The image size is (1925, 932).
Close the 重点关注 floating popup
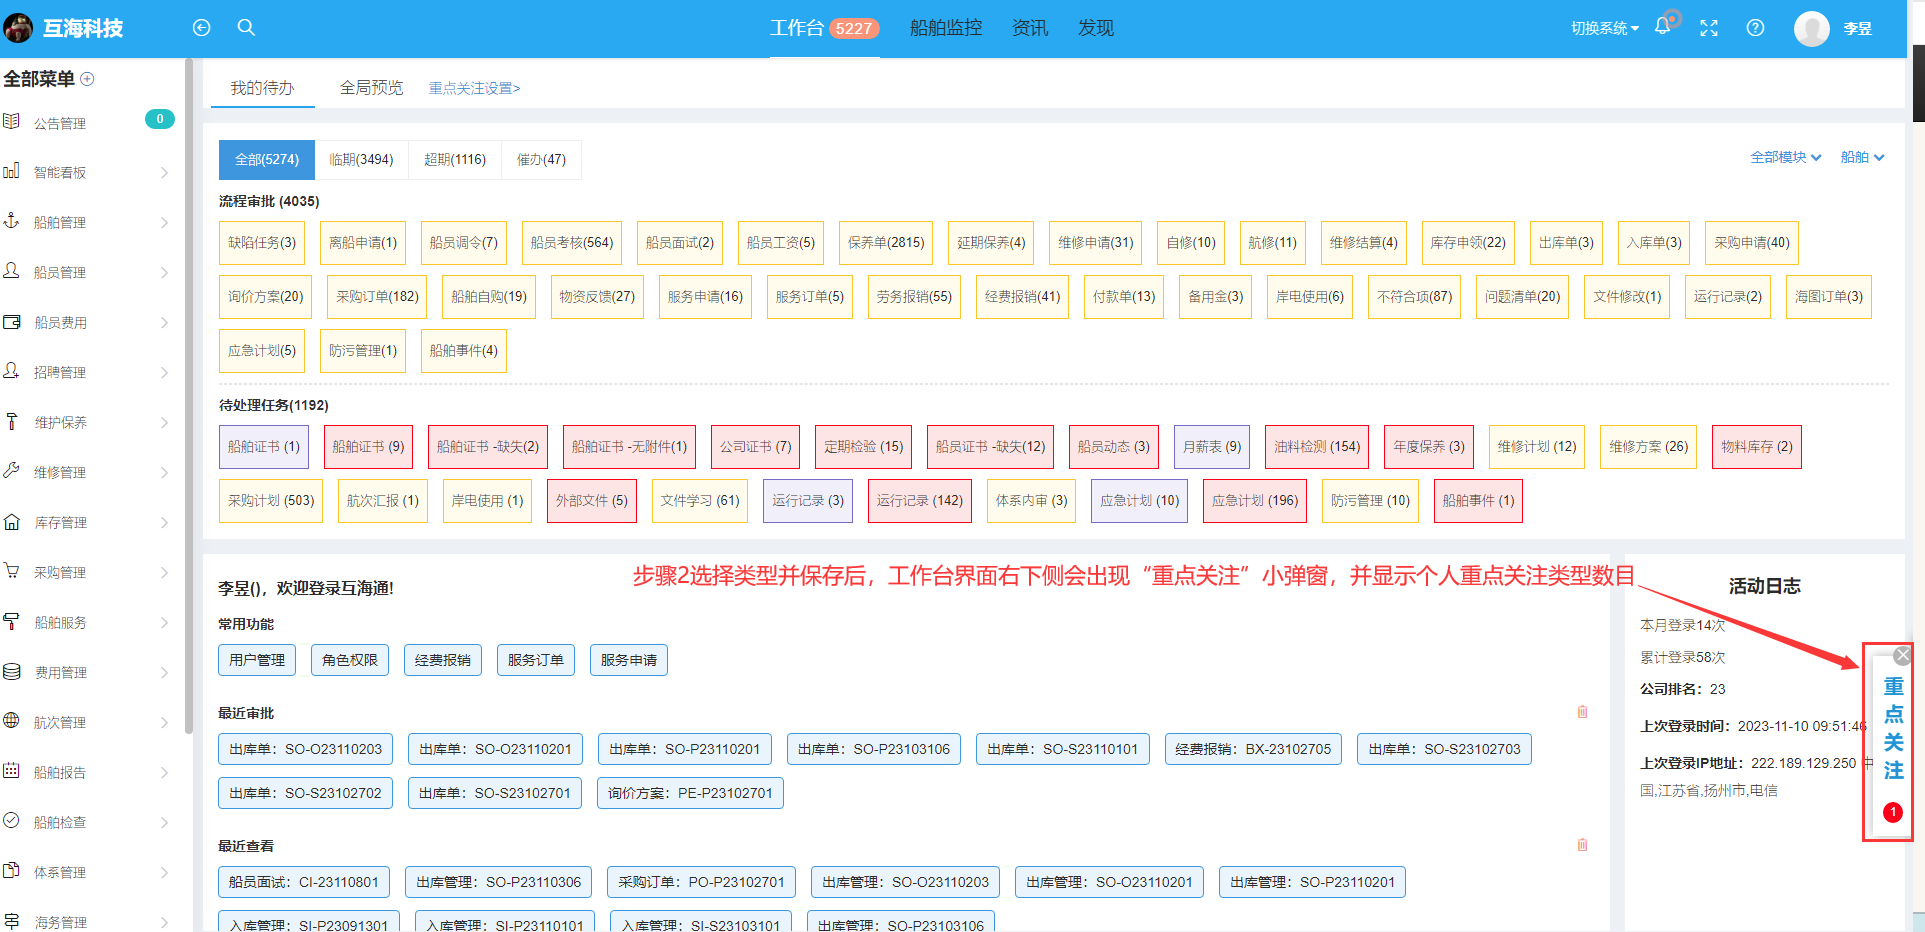pos(1902,655)
